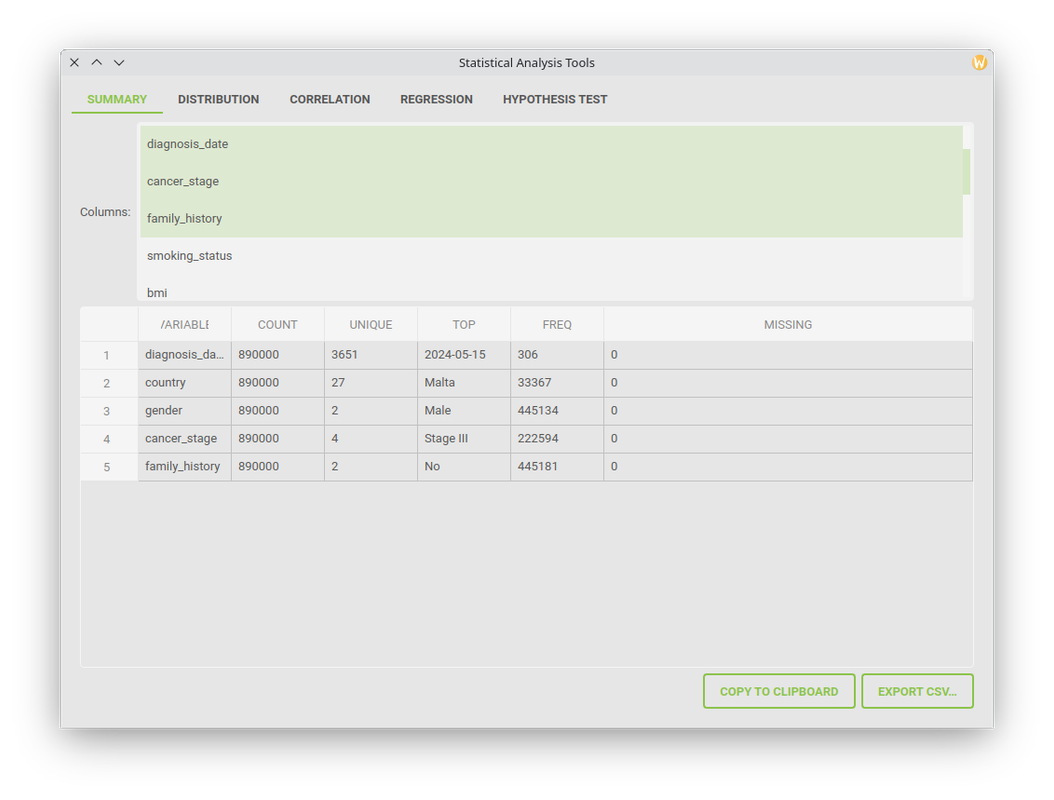
Task: Select diagnosis_date in the Columns list
Action: (x=551, y=144)
